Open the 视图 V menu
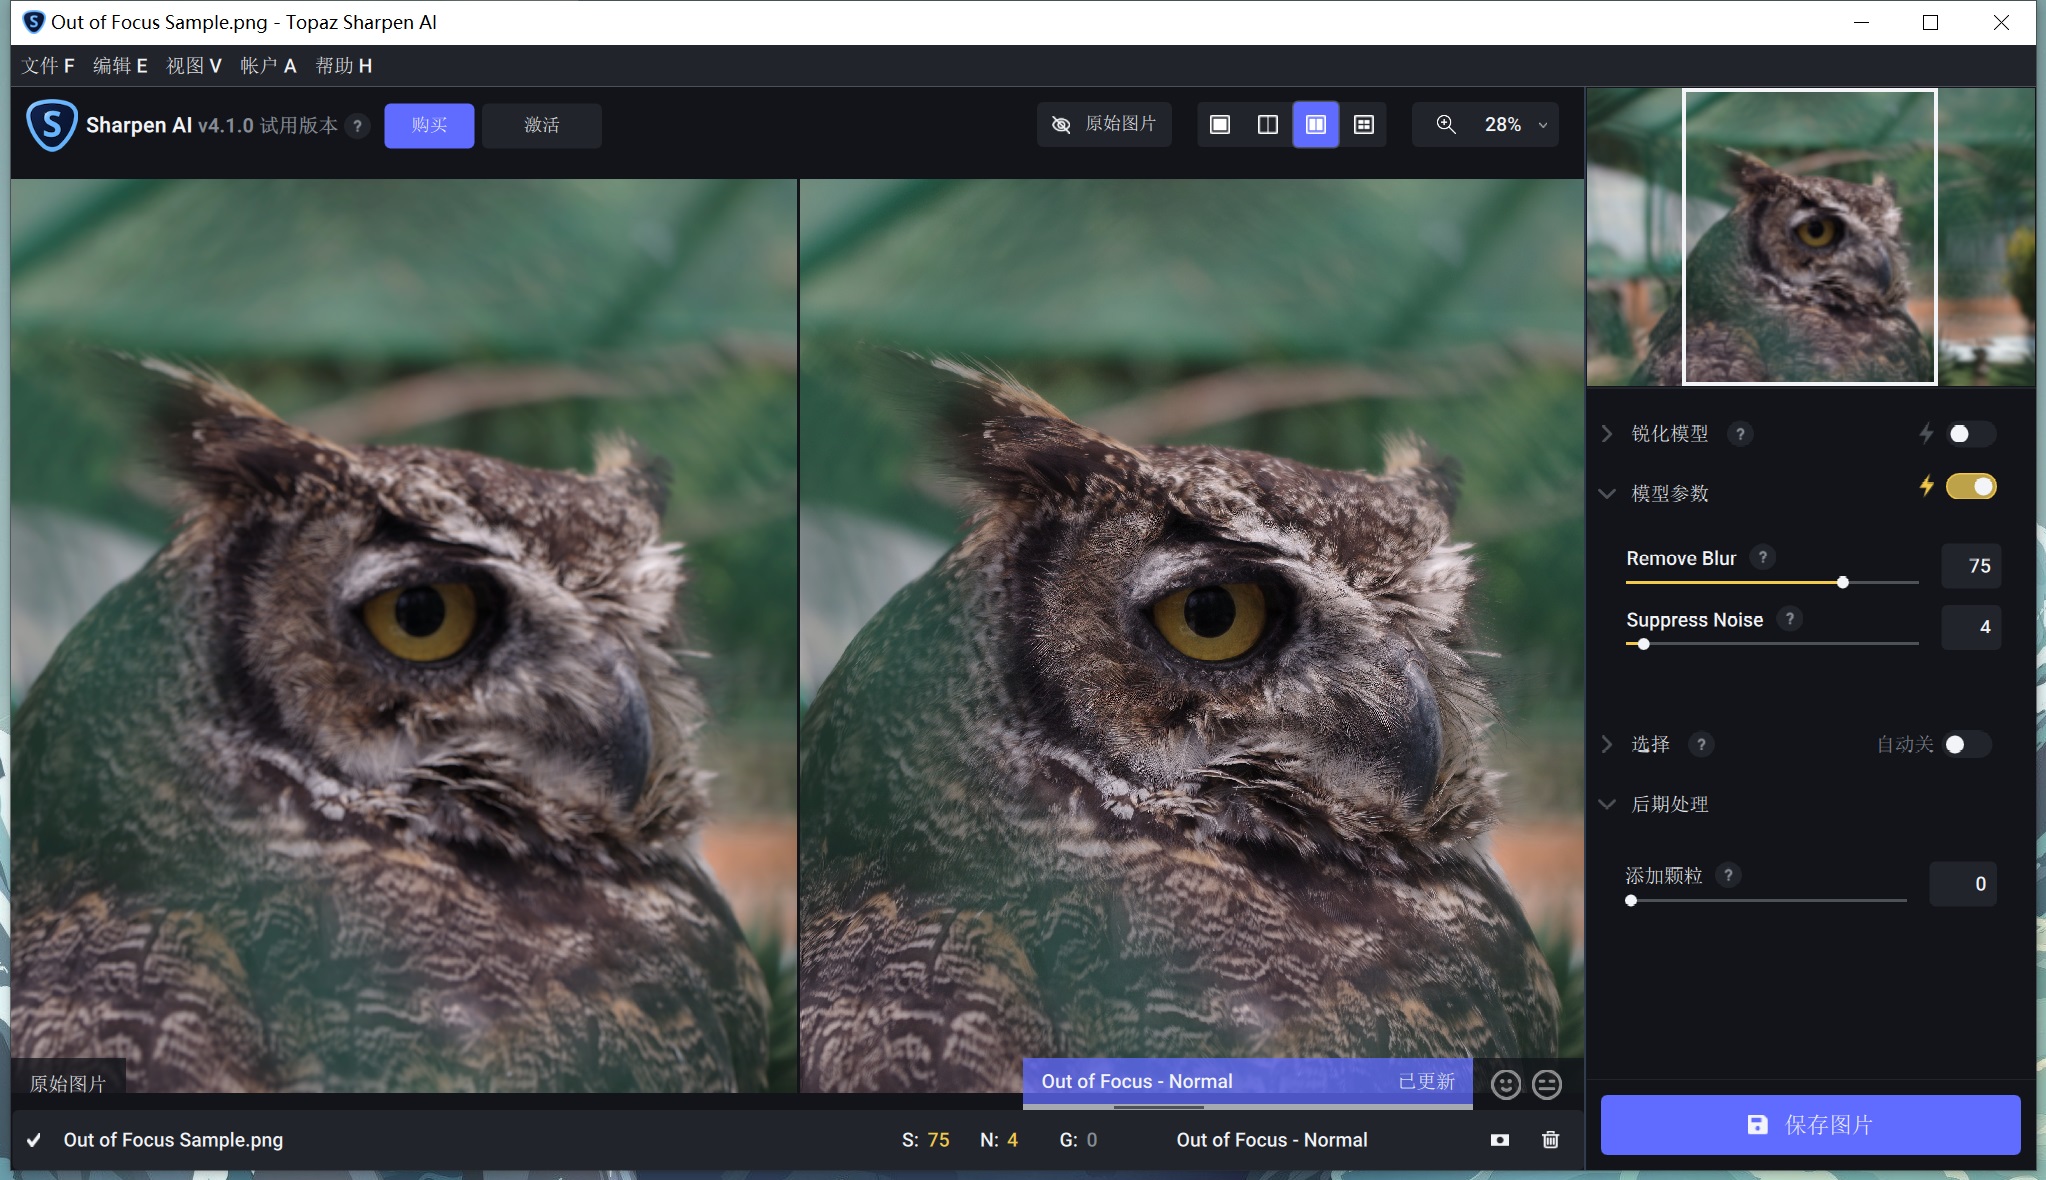This screenshot has height=1180, width=2046. (193, 66)
